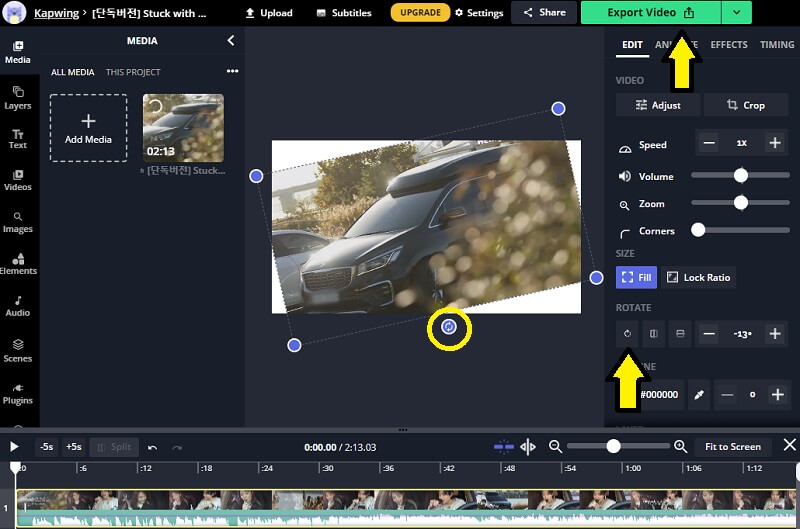800x529 pixels.
Task: Toggle the Fill size option
Action: 636,277
